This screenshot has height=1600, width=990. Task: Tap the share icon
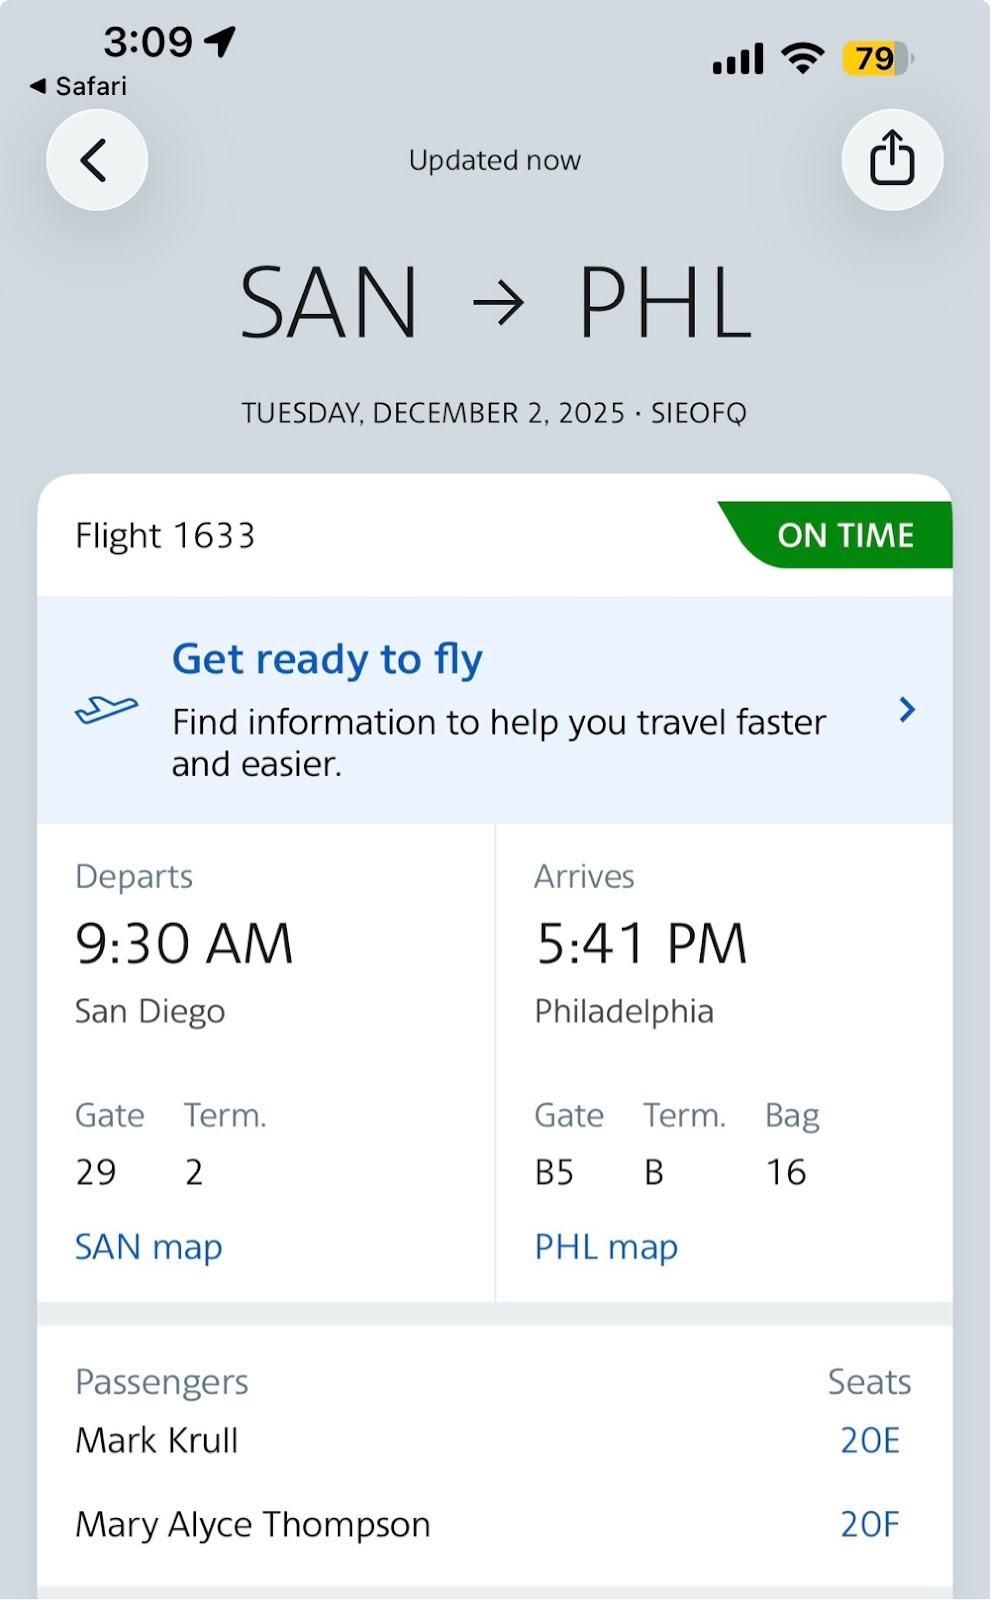891,160
